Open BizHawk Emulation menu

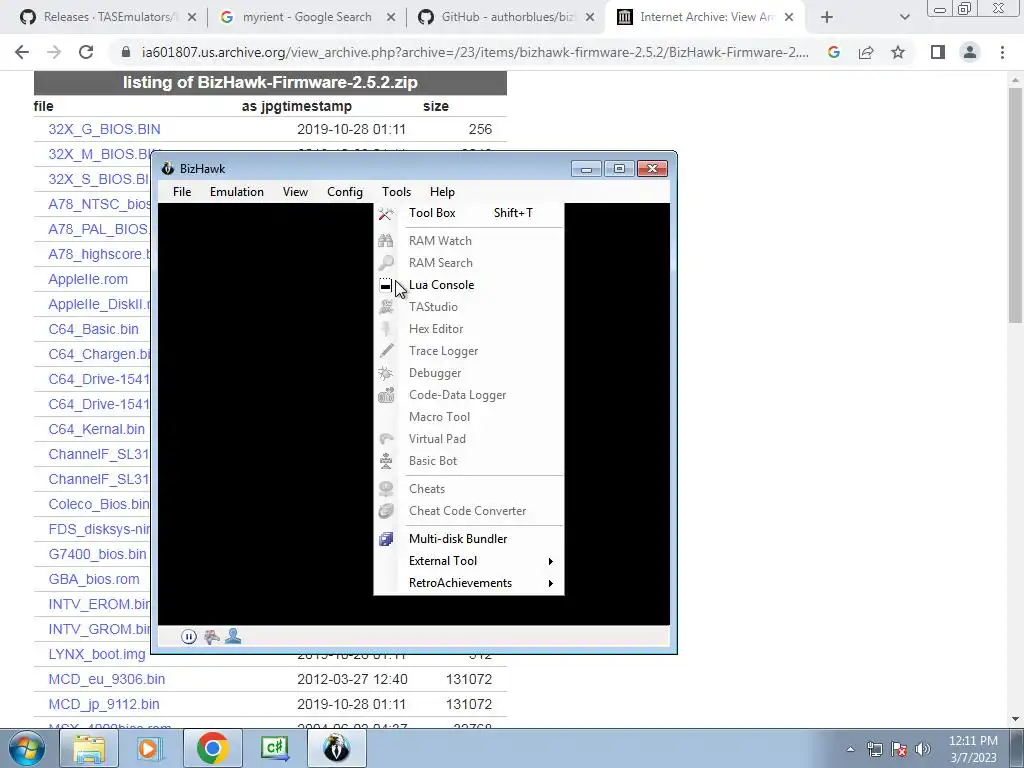coord(236,192)
